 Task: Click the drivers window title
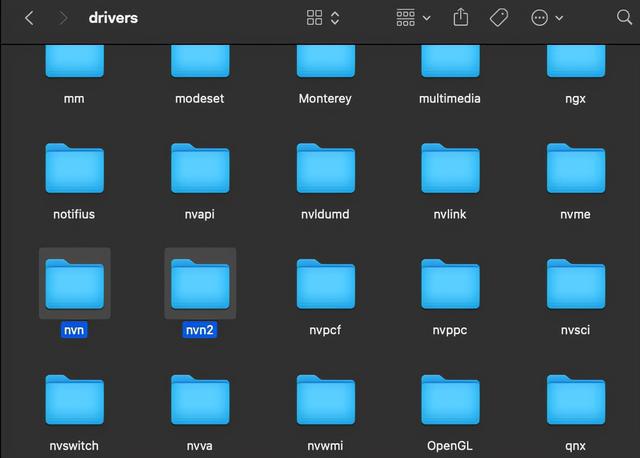tap(113, 18)
